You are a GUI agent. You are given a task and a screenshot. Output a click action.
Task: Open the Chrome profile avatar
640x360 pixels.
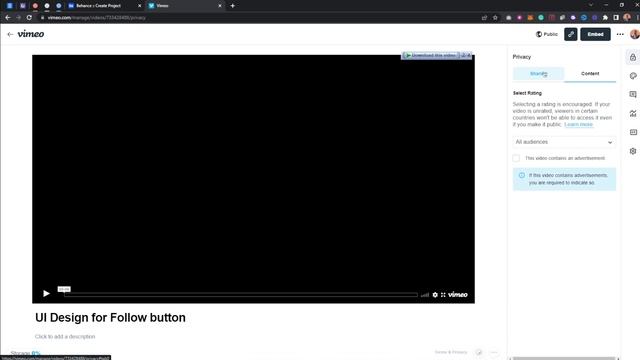click(627, 17)
